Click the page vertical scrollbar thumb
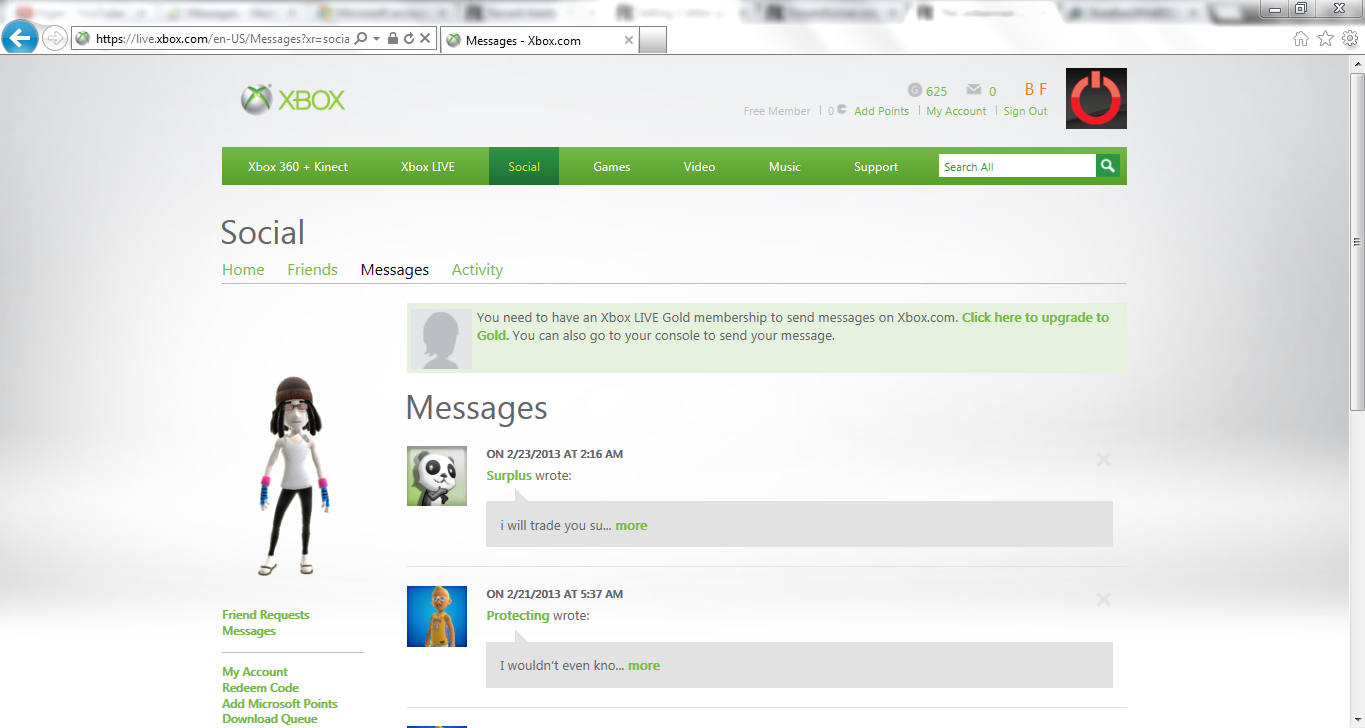1365x728 pixels. tap(1357, 242)
